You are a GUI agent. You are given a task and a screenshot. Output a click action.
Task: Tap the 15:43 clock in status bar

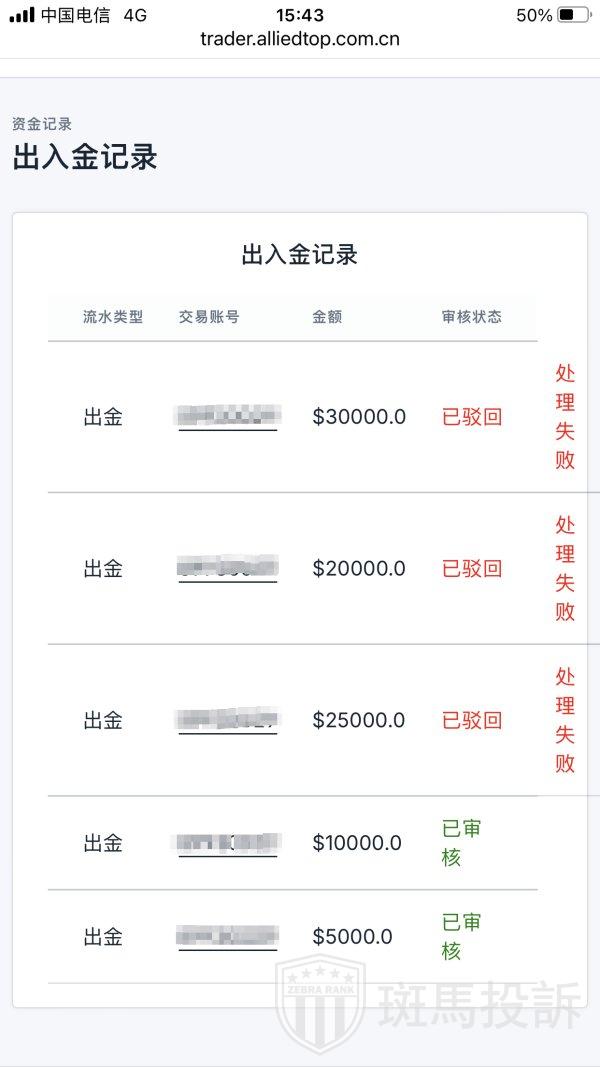pos(300,15)
